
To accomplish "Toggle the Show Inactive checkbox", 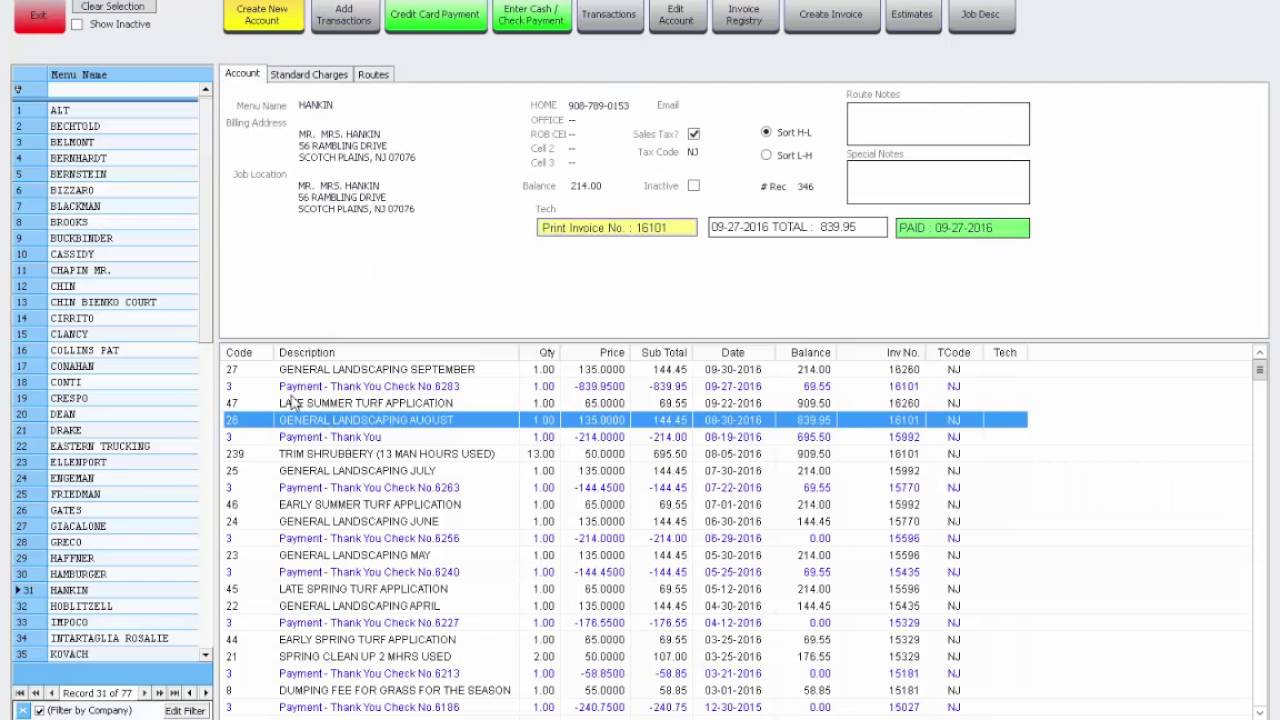I will pos(77,24).
